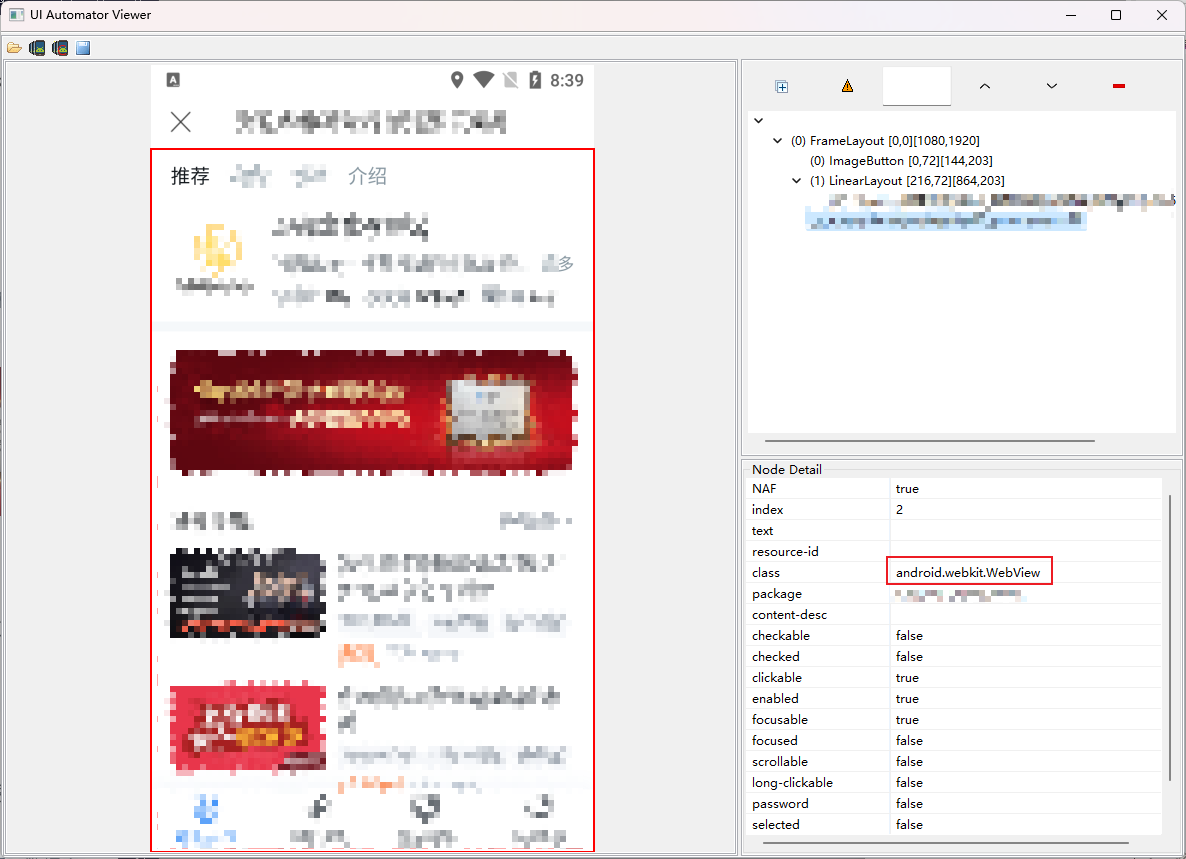Screen dimensions: 1186x859
Task: Click the no-SIM icon in the phone status bar
Action: (511, 80)
